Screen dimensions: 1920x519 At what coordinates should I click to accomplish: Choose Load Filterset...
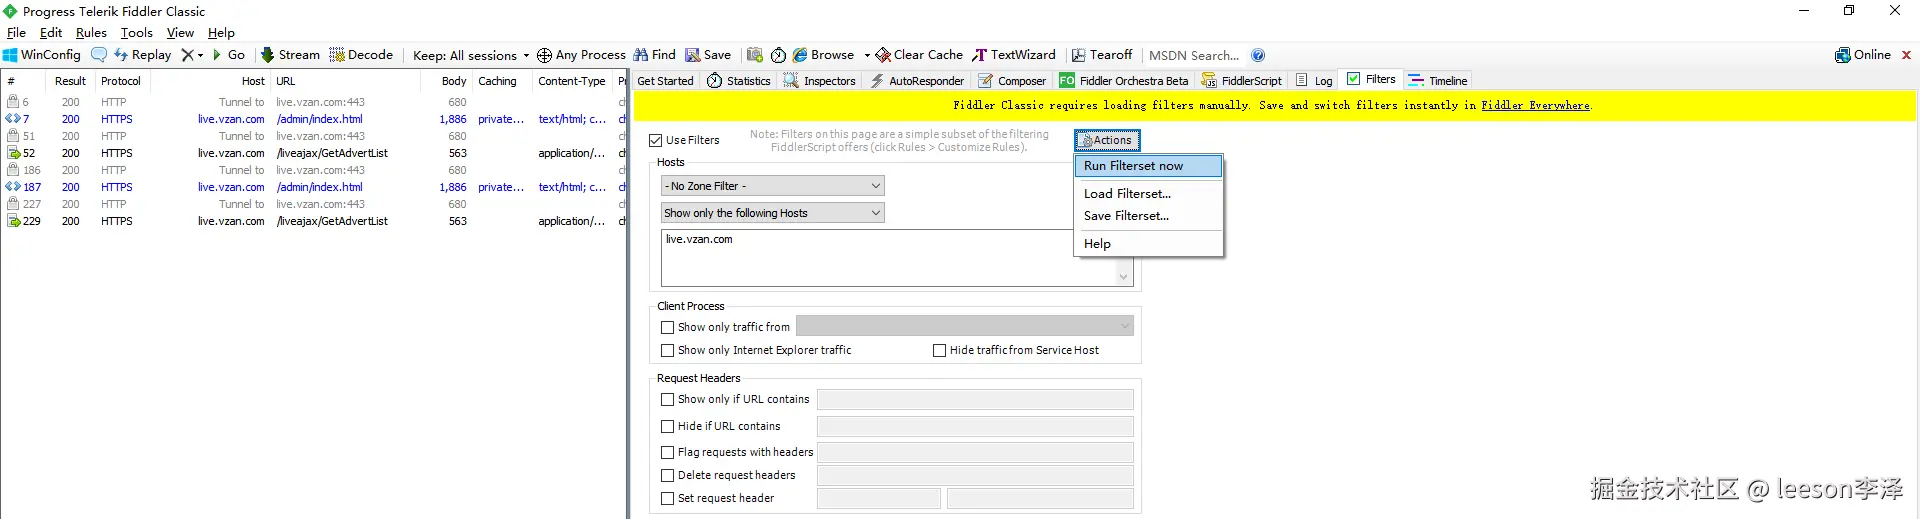[x=1148, y=194]
